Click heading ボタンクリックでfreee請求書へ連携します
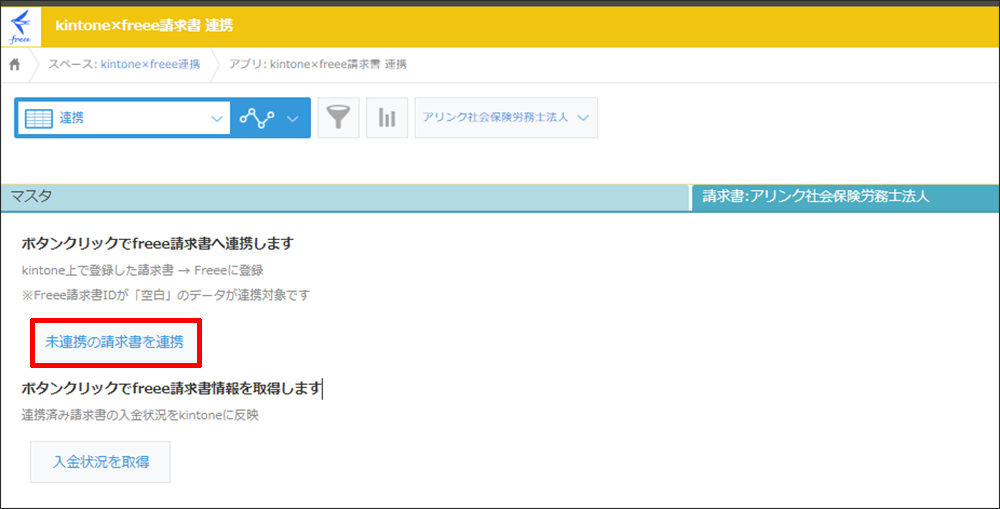 click(x=158, y=243)
